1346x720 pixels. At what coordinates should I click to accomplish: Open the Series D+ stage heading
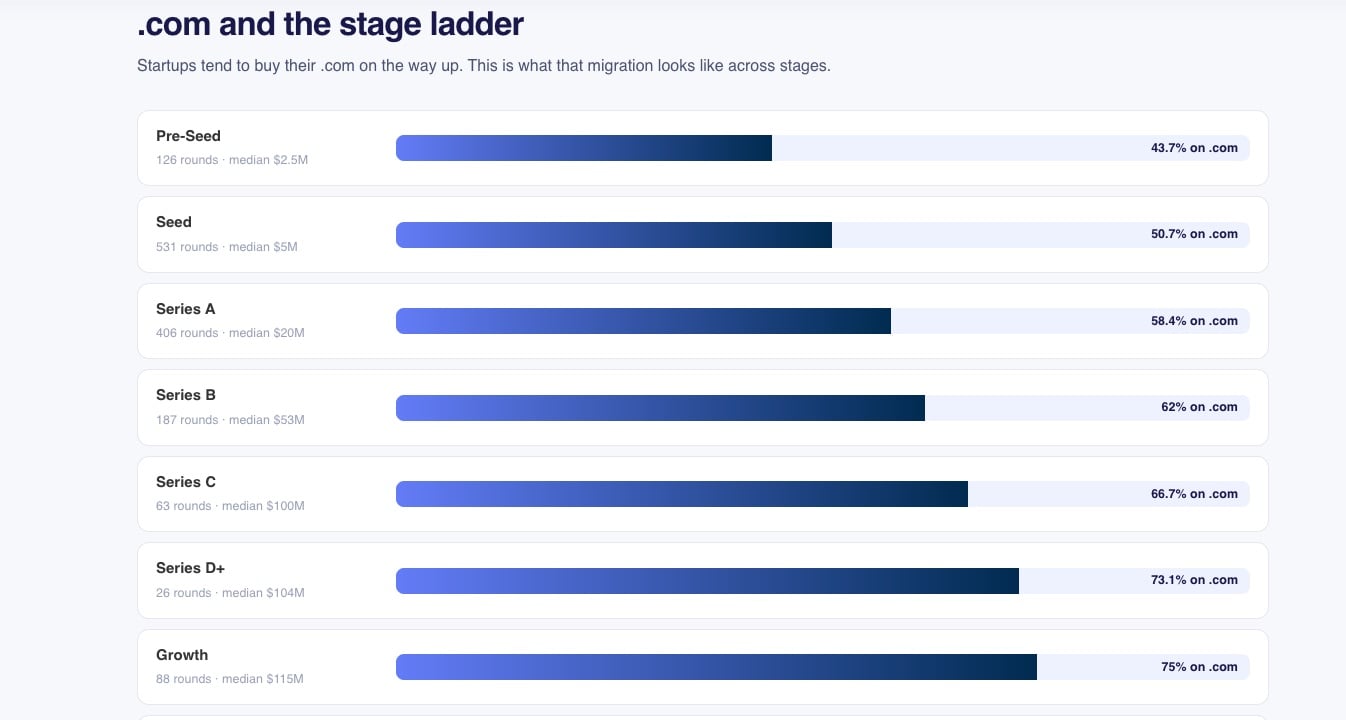click(191, 568)
